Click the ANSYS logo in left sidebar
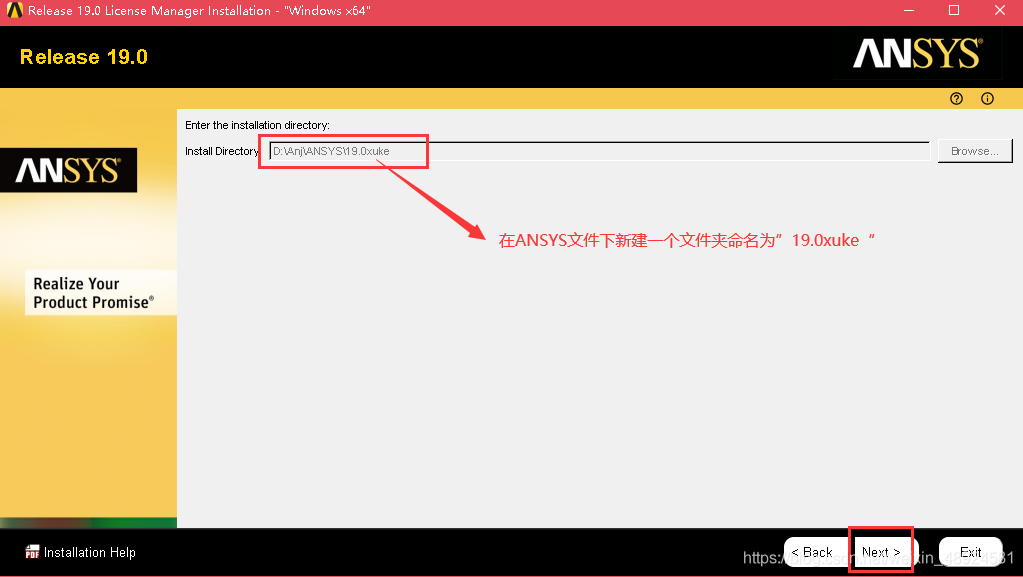The image size is (1023, 577). [69, 170]
